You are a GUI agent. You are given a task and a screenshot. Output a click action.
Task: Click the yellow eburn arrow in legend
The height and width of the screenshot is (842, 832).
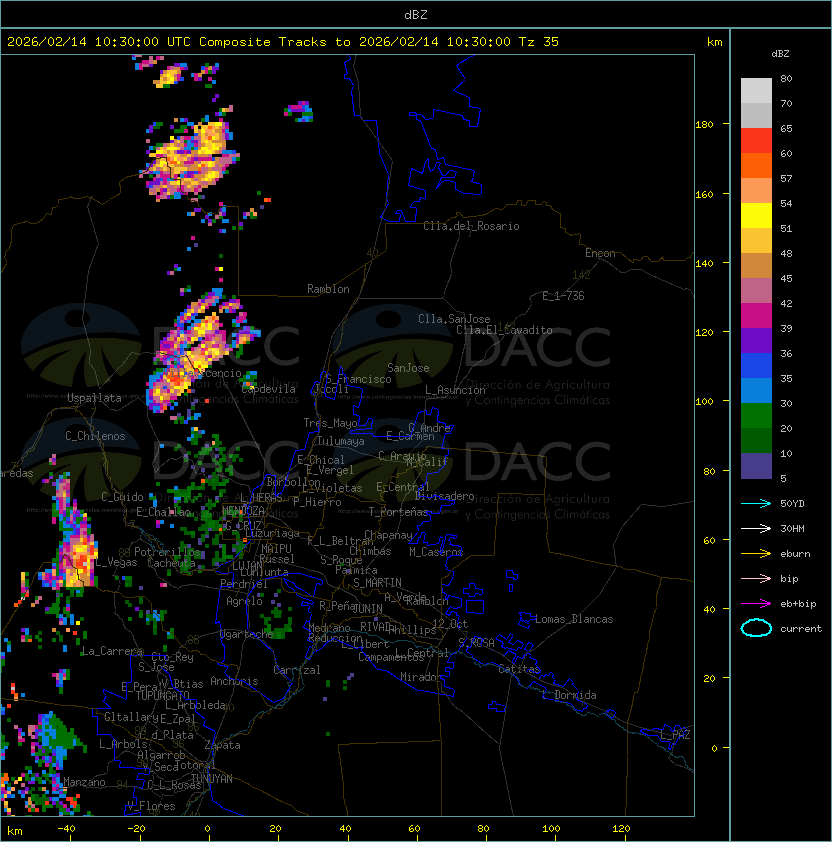[756, 554]
